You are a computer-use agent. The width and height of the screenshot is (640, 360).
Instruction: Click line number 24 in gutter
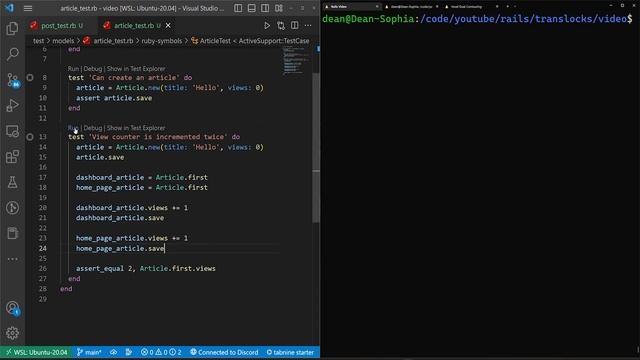click(x=43, y=248)
